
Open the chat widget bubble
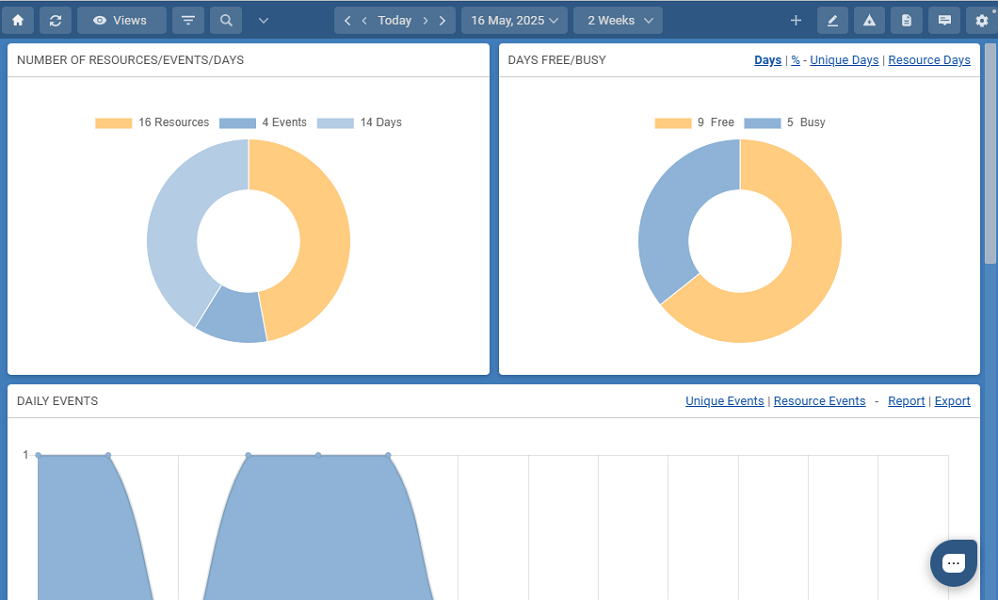pos(953,563)
